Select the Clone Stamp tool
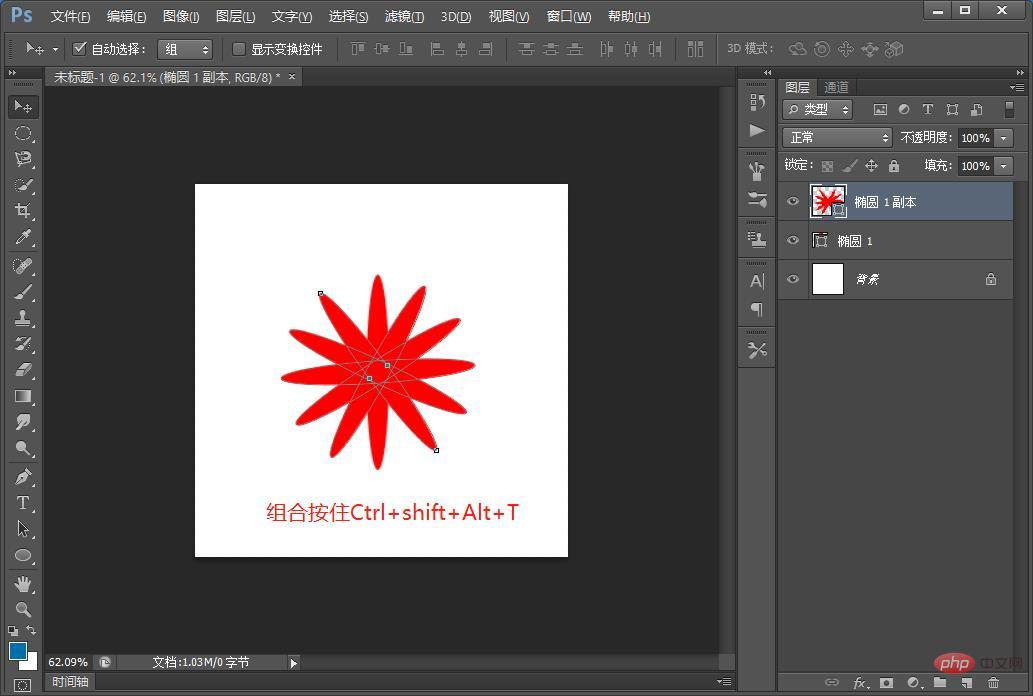Image resolution: width=1033 pixels, height=696 pixels. [23, 318]
